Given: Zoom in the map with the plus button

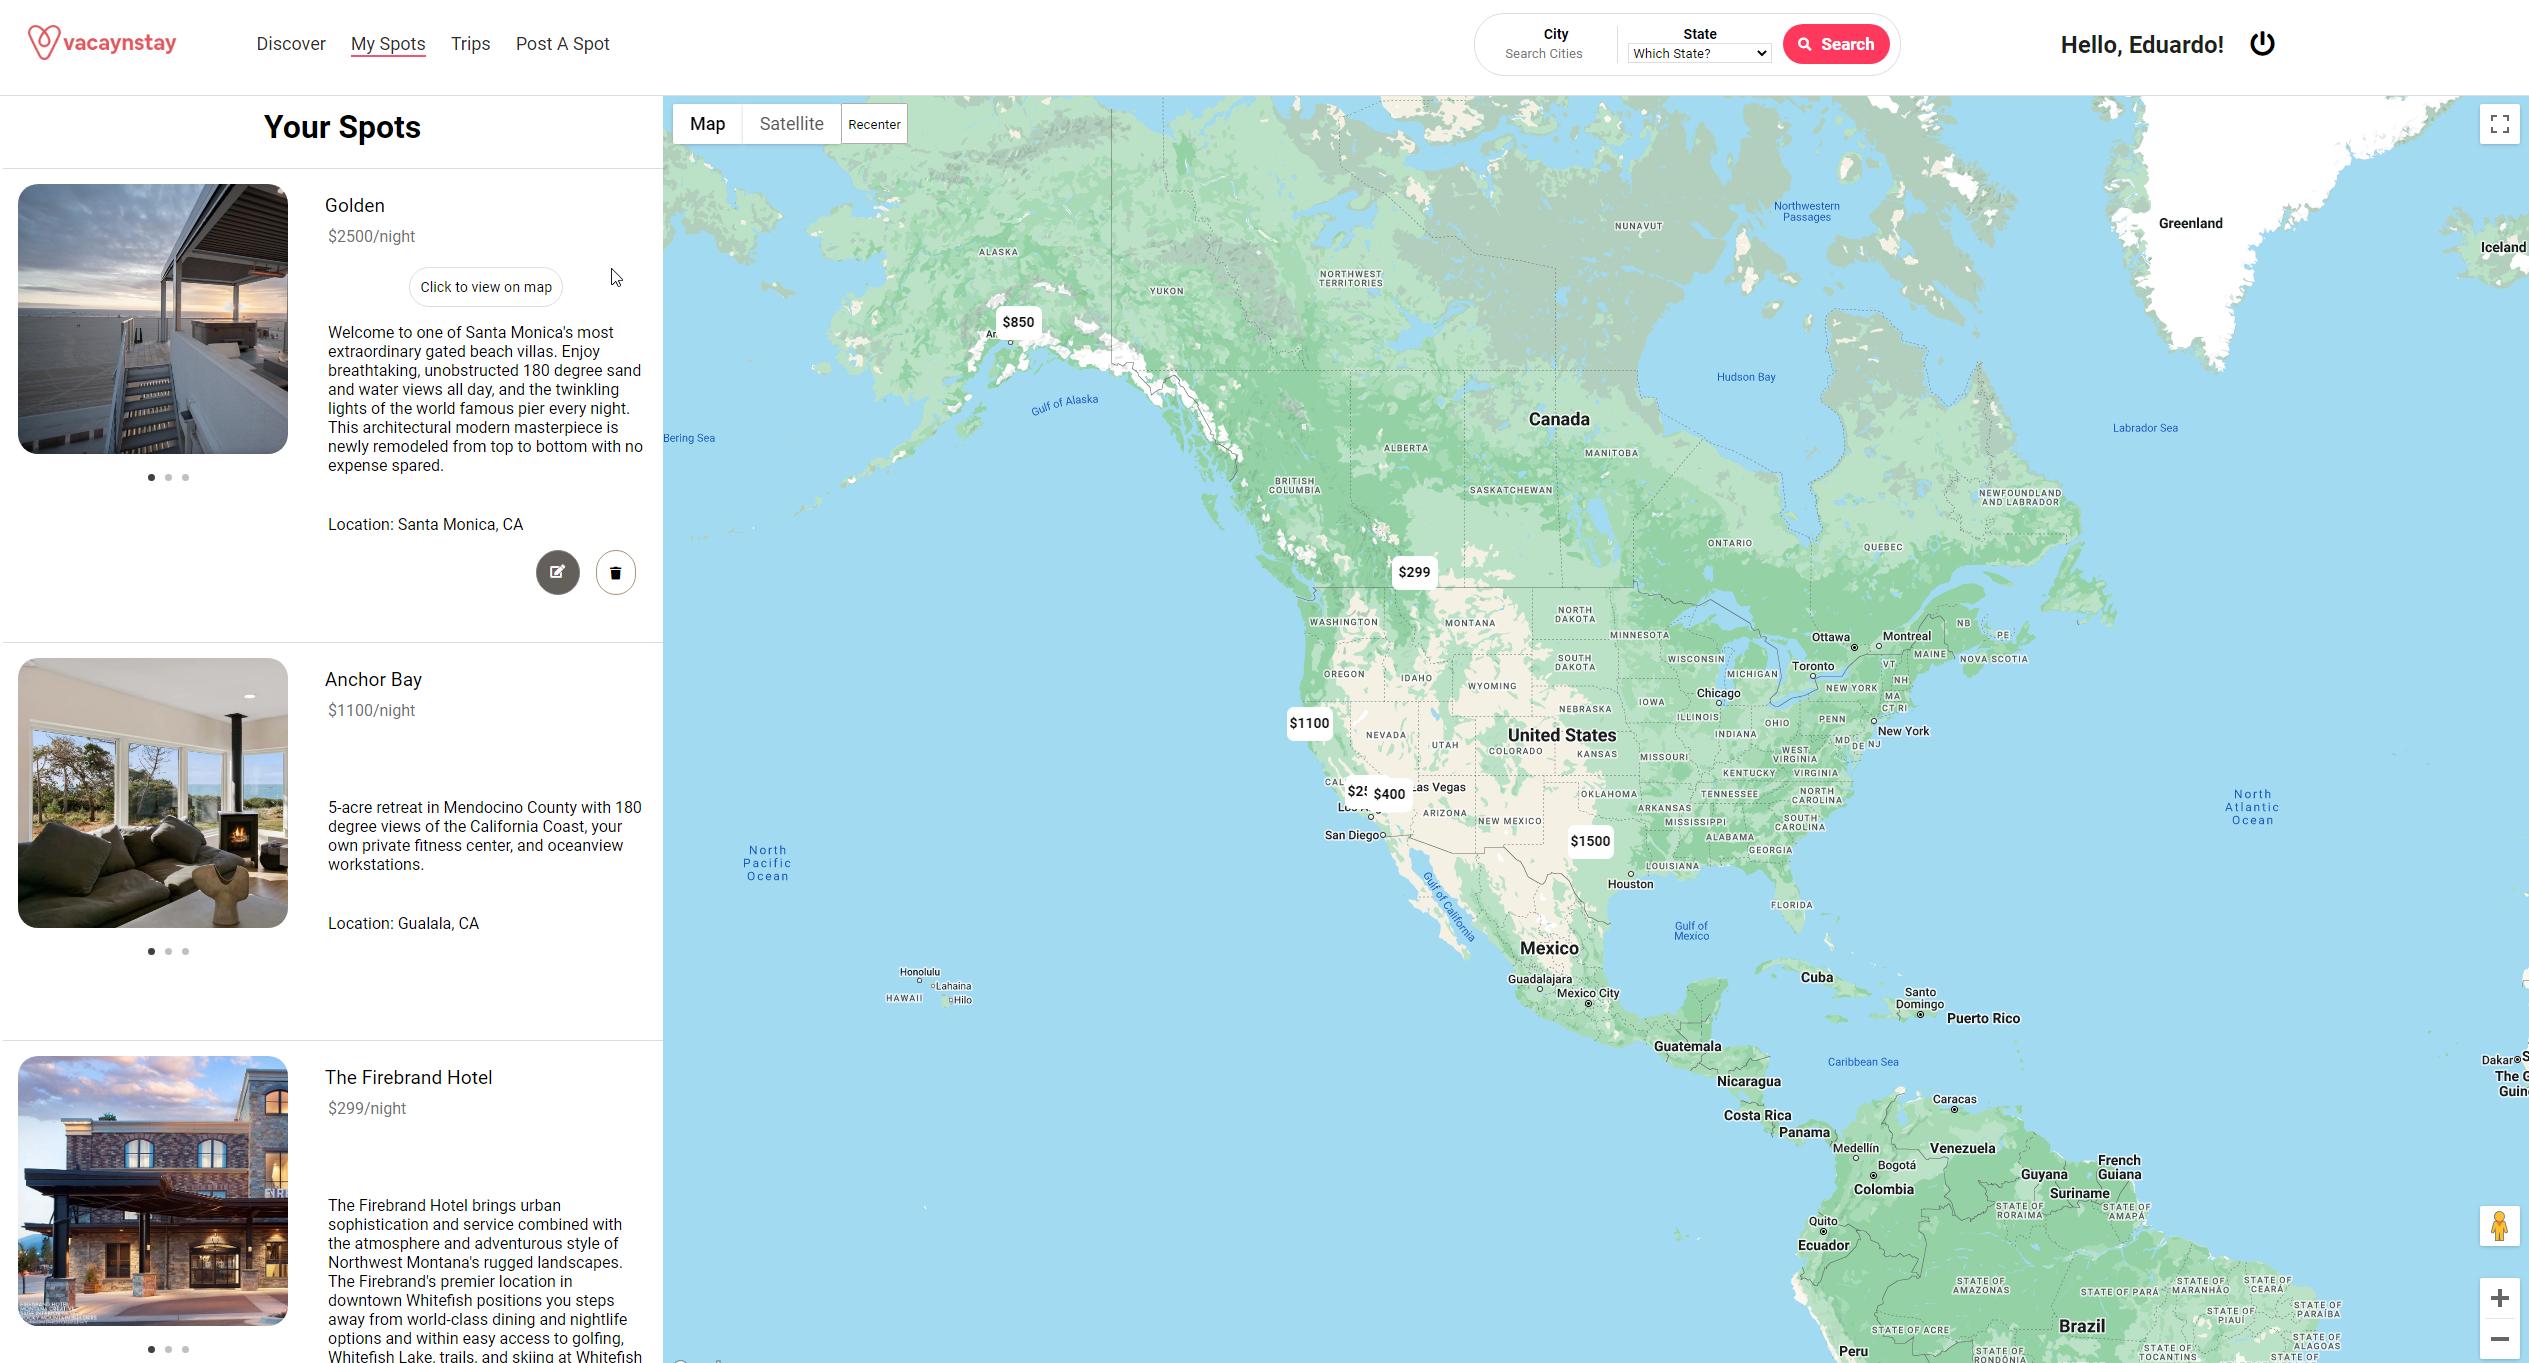Looking at the screenshot, I should 2499,1298.
